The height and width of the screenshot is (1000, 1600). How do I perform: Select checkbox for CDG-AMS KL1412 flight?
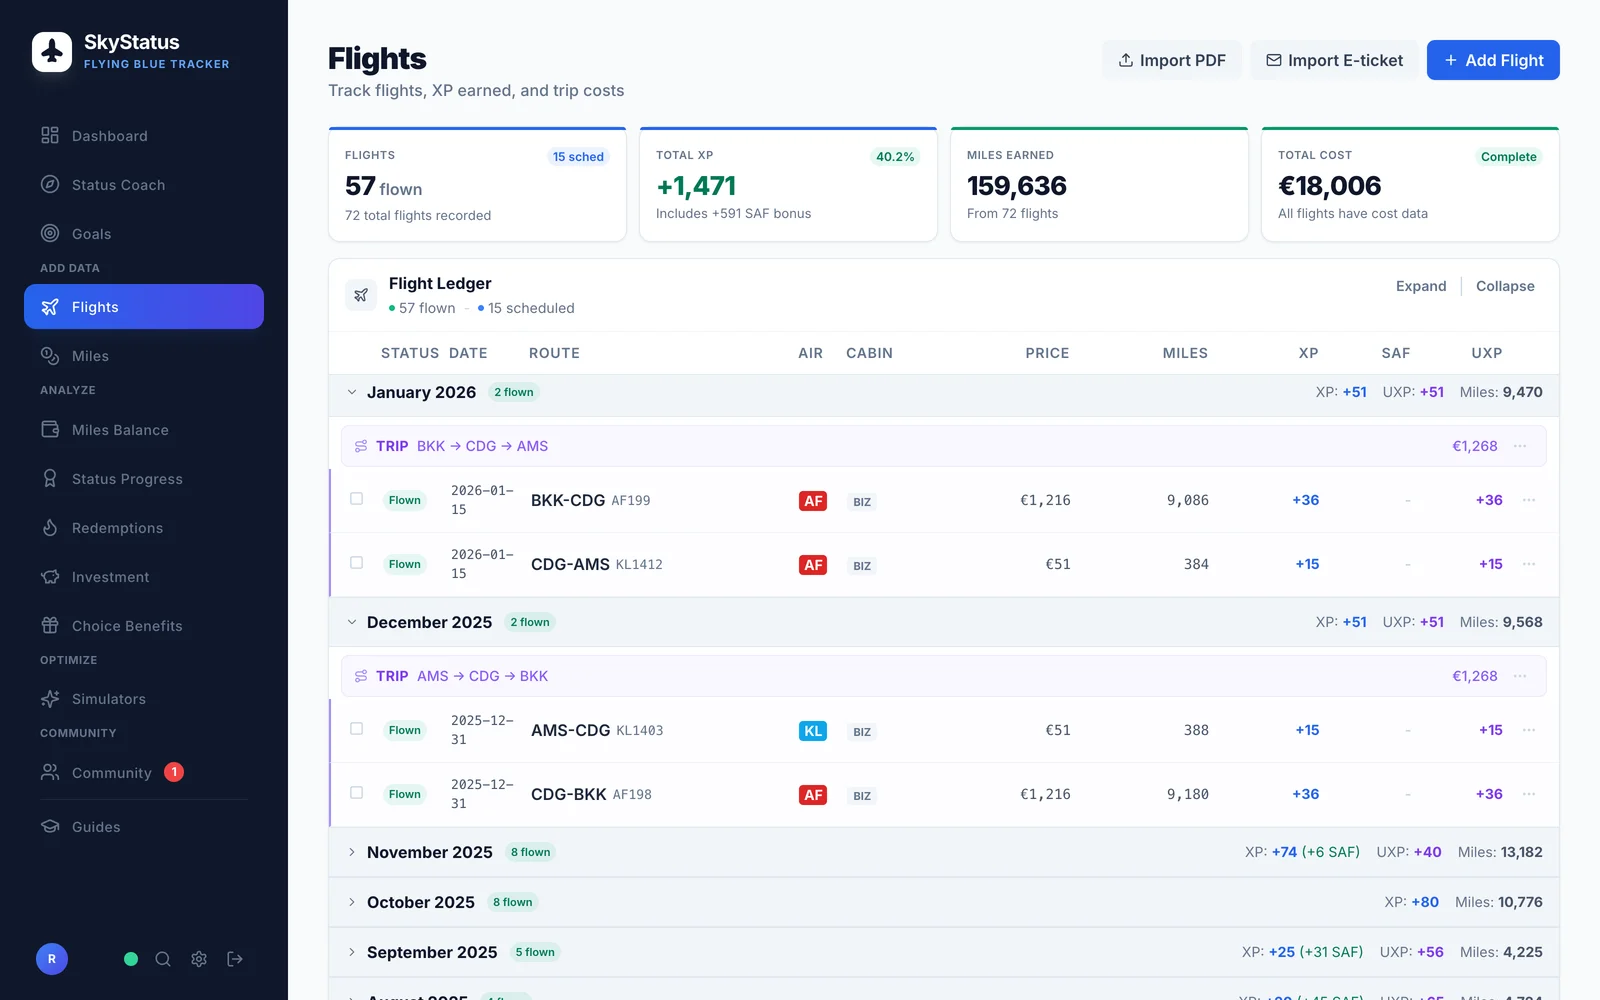356,562
